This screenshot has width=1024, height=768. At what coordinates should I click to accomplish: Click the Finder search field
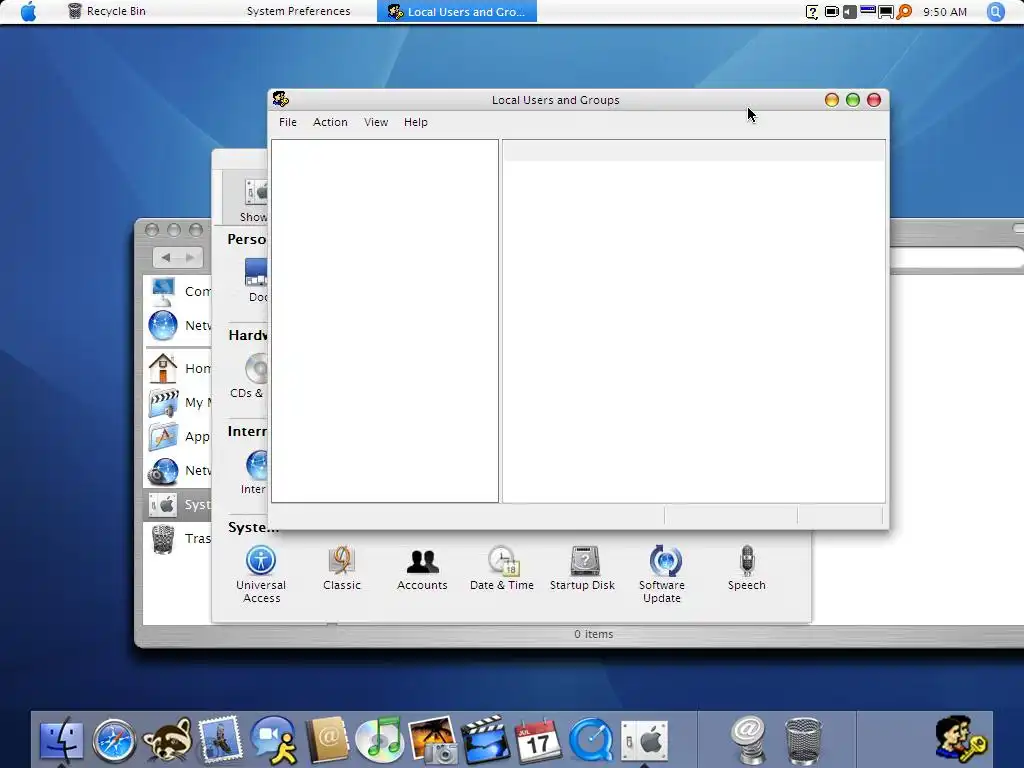click(x=957, y=257)
